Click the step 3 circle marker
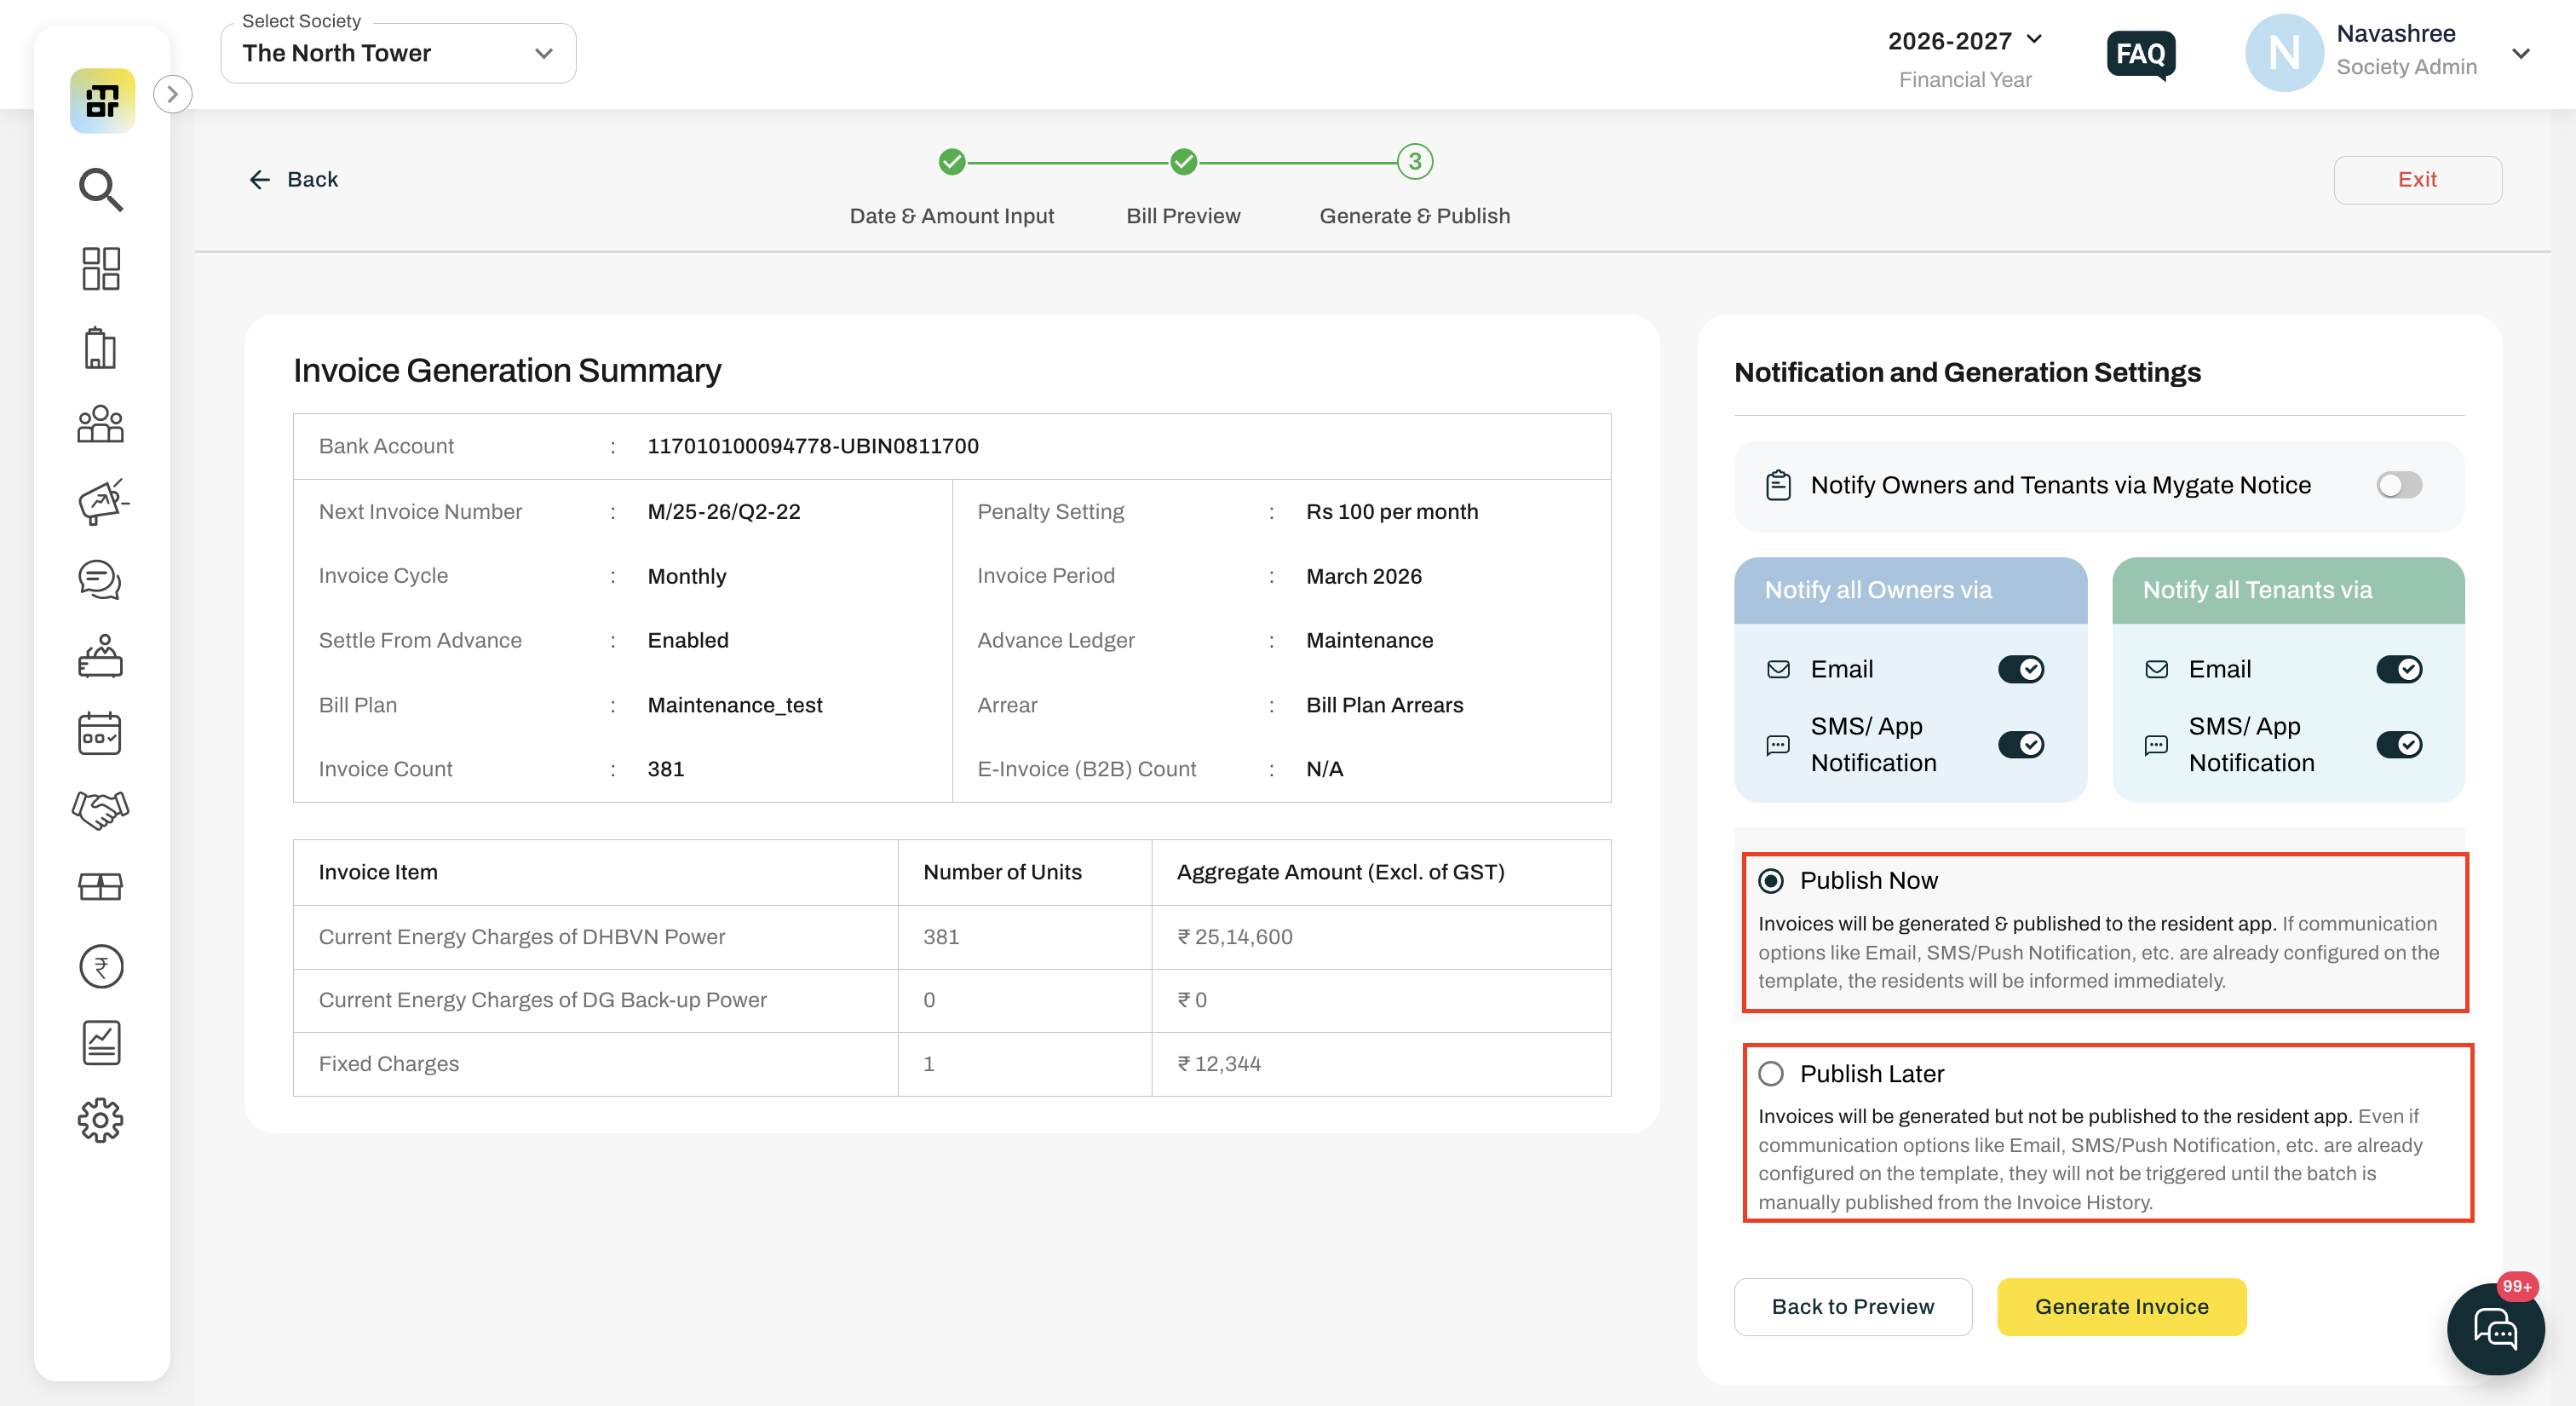Image resolution: width=2576 pixels, height=1406 pixels. point(1414,161)
